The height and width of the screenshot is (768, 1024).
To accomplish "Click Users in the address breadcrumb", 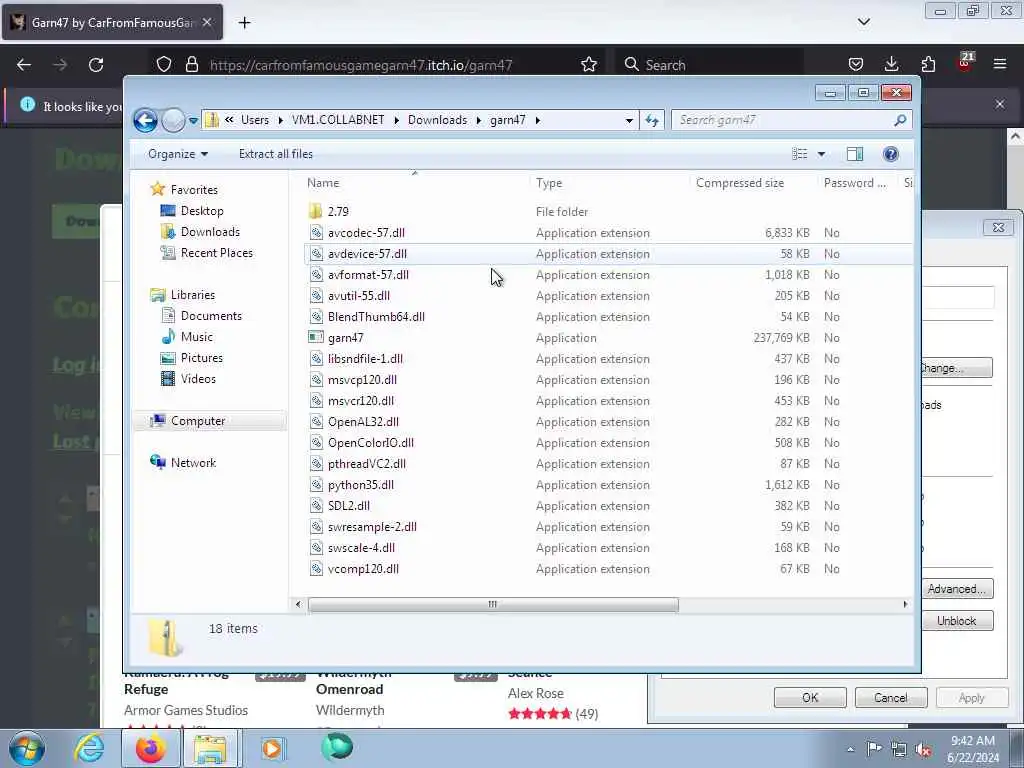I will pos(255,120).
